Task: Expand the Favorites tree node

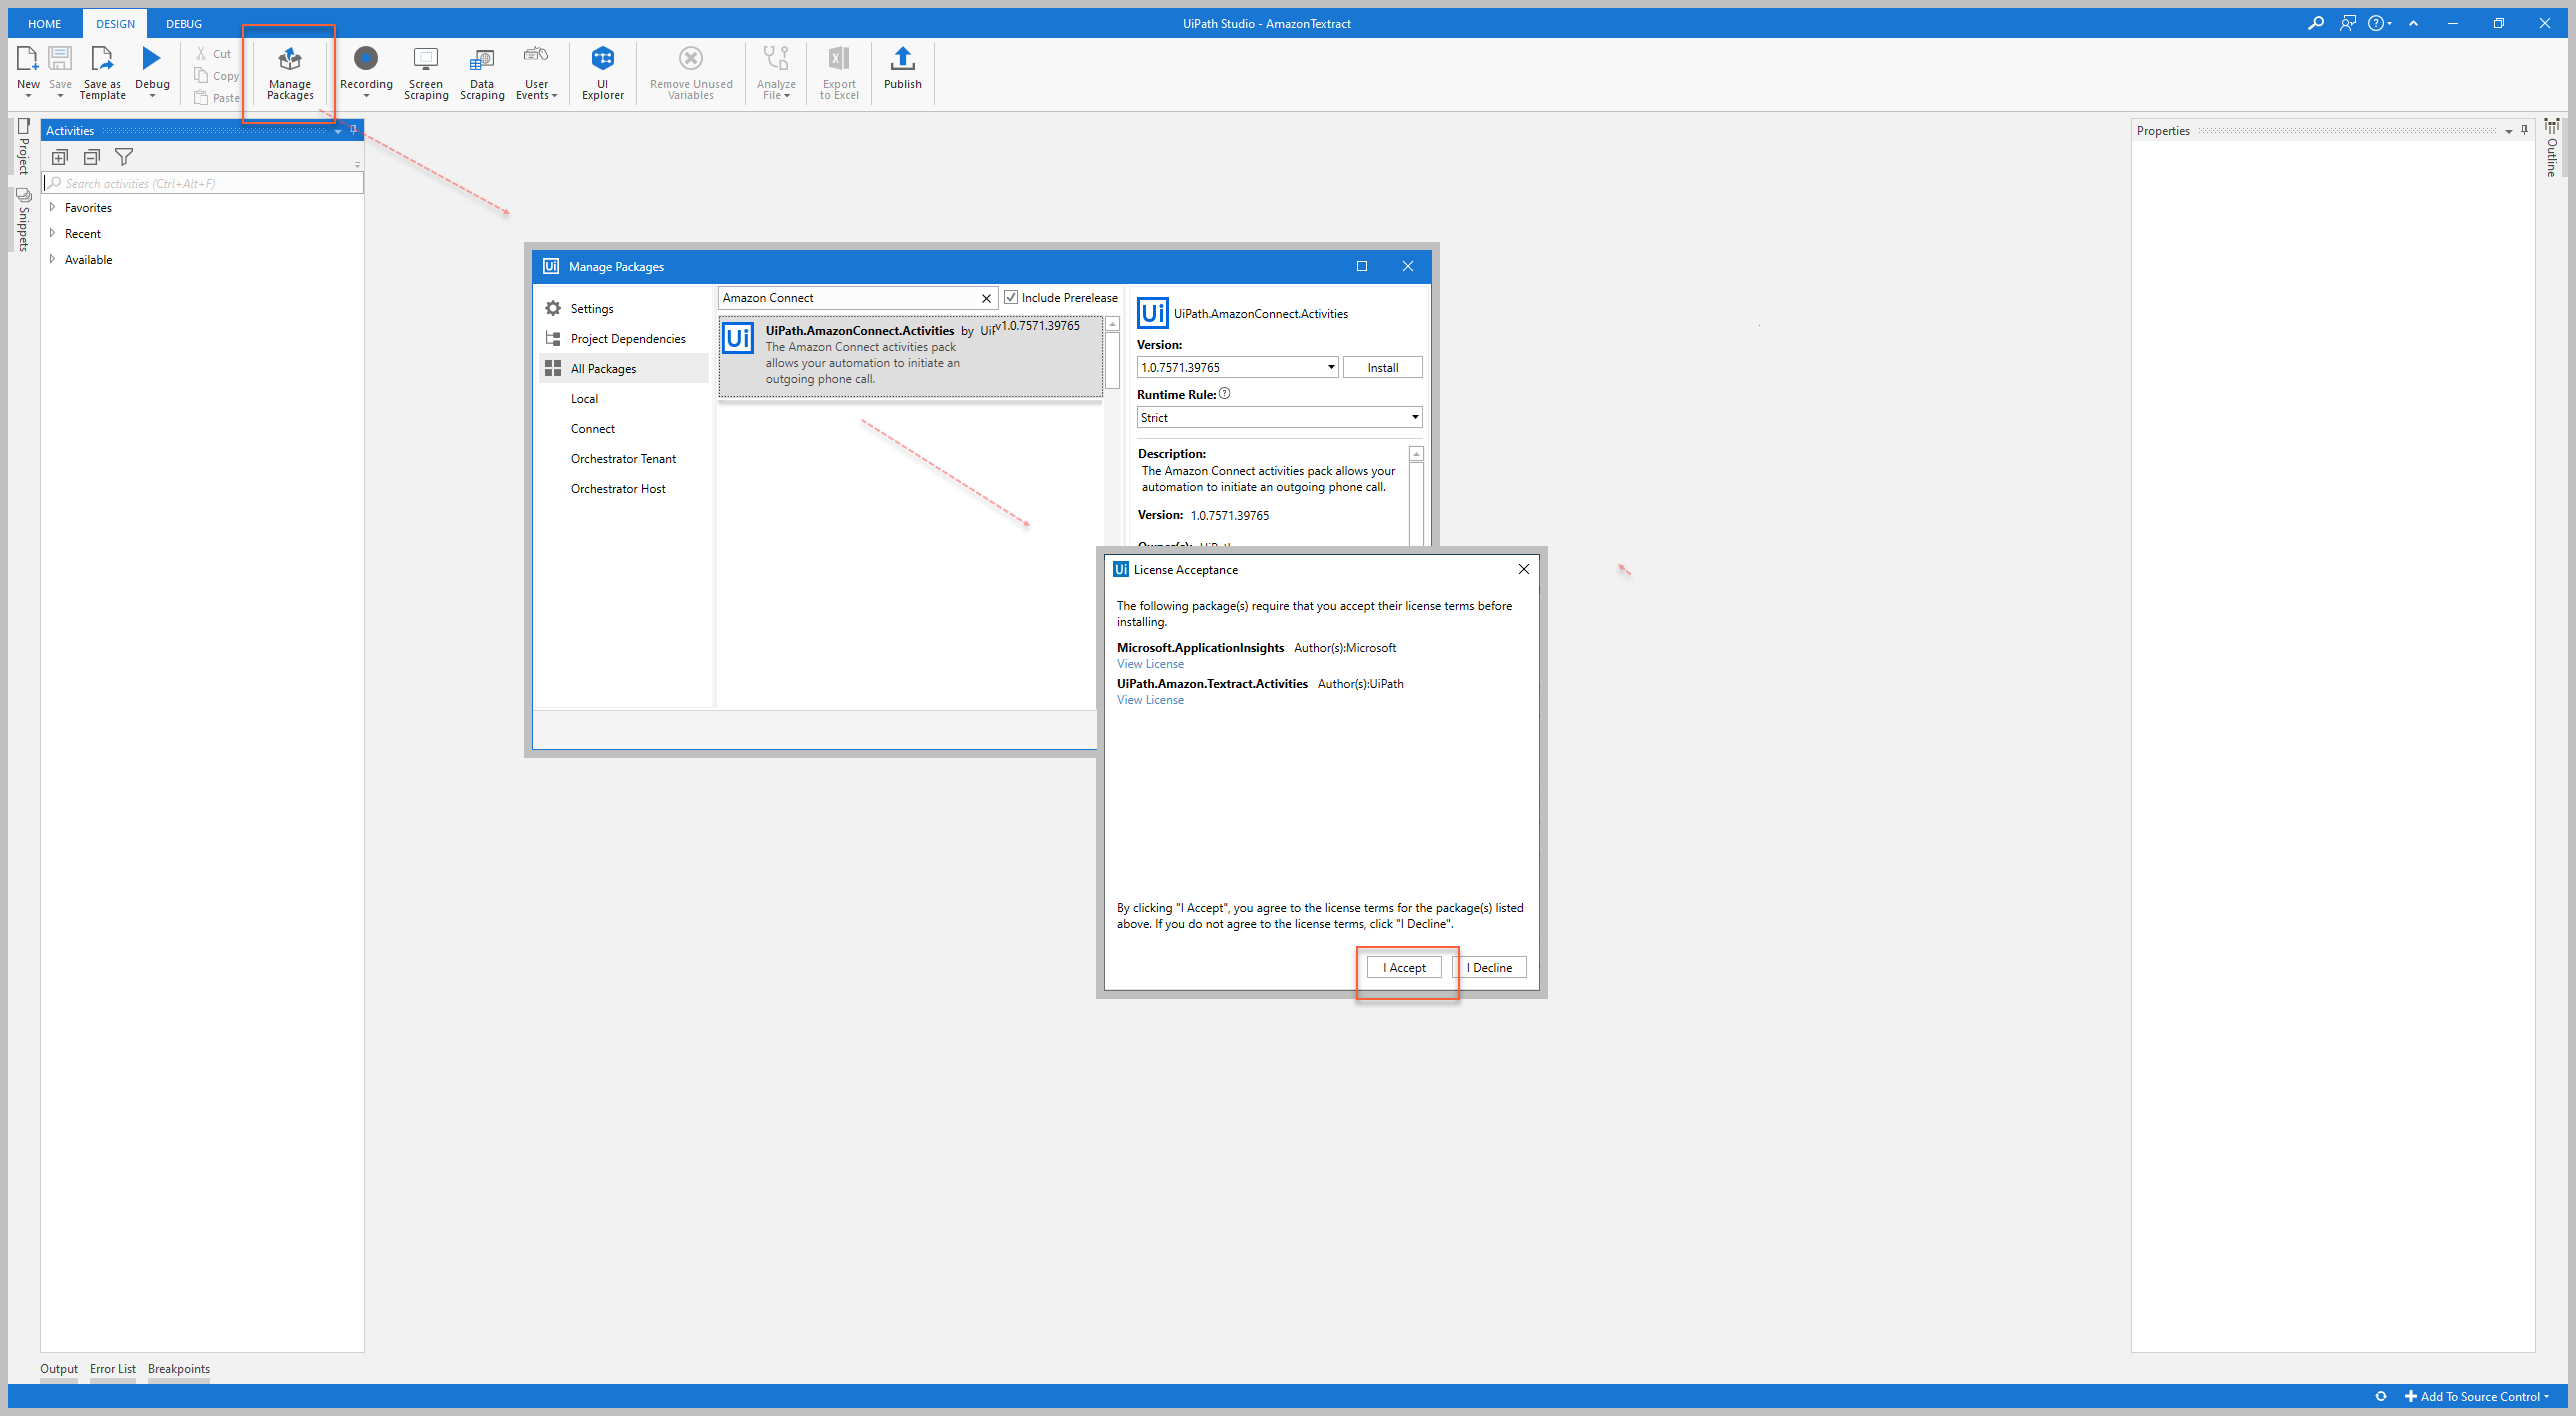Action: point(52,207)
